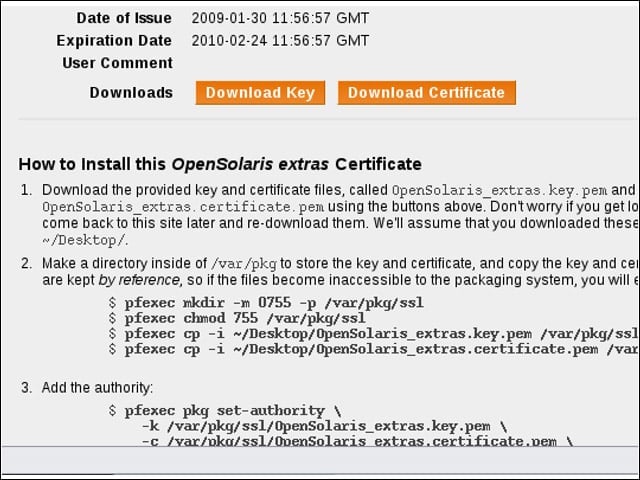Select the Expiration Date label
The image size is (640, 480).
pyautogui.click(x=114, y=40)
